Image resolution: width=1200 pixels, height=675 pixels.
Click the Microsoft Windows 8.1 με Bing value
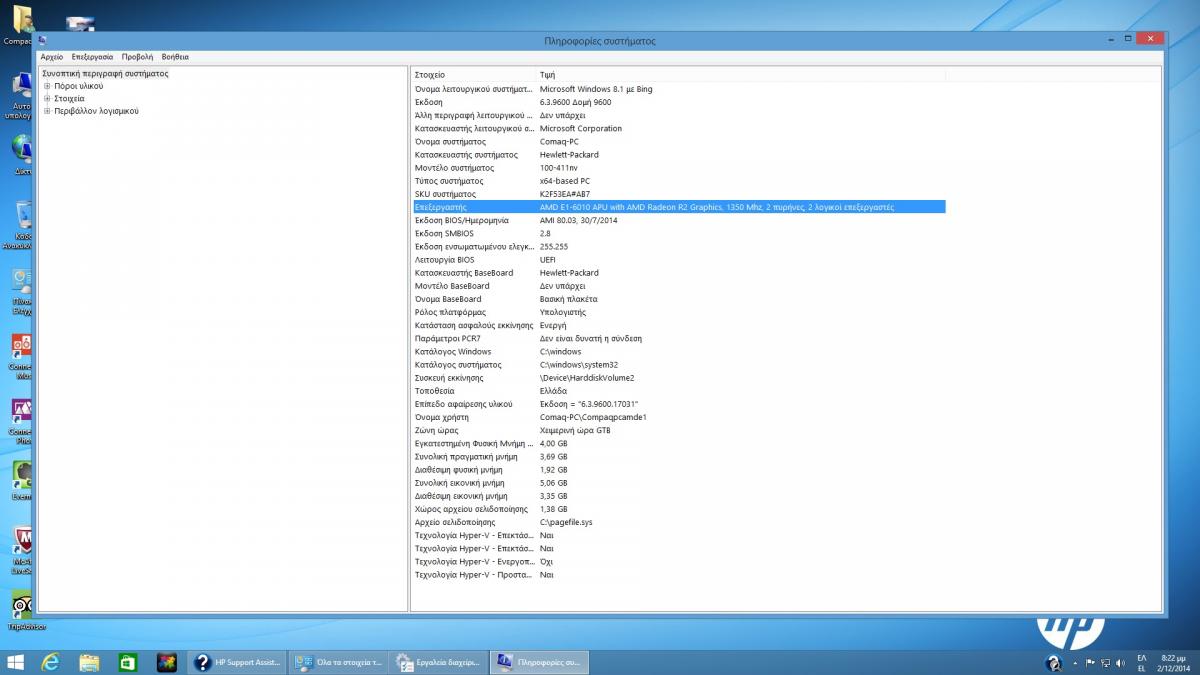coord(596,89)
